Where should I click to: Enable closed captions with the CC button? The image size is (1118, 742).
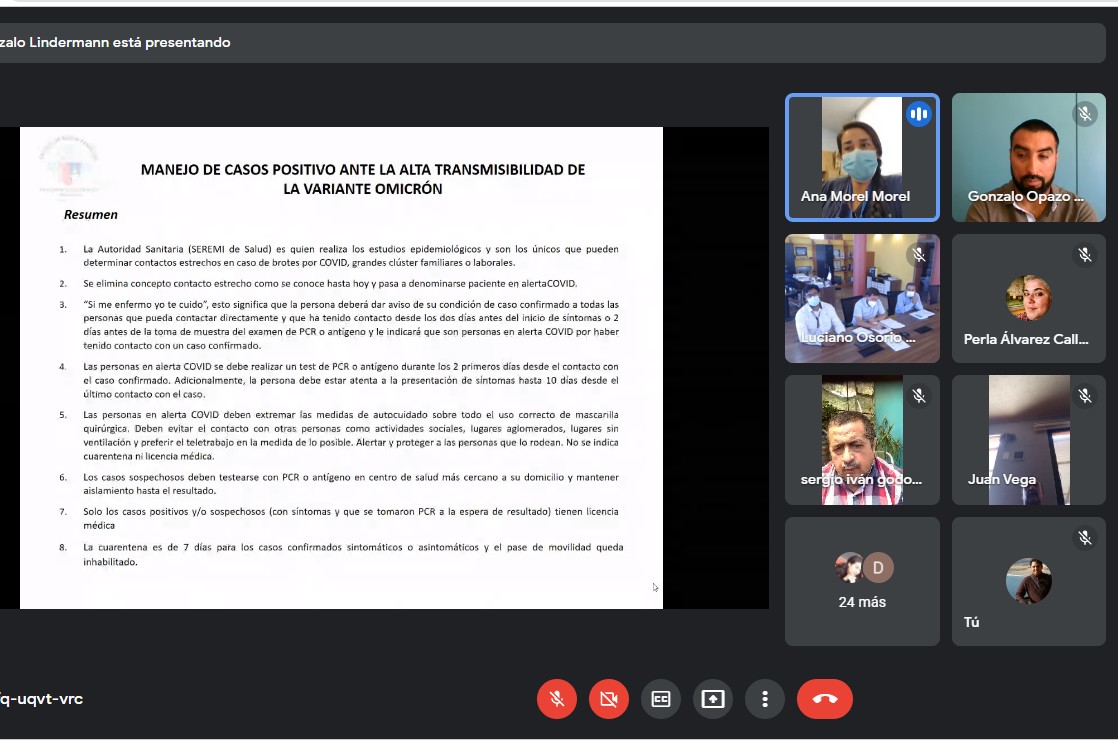[661, 699]
